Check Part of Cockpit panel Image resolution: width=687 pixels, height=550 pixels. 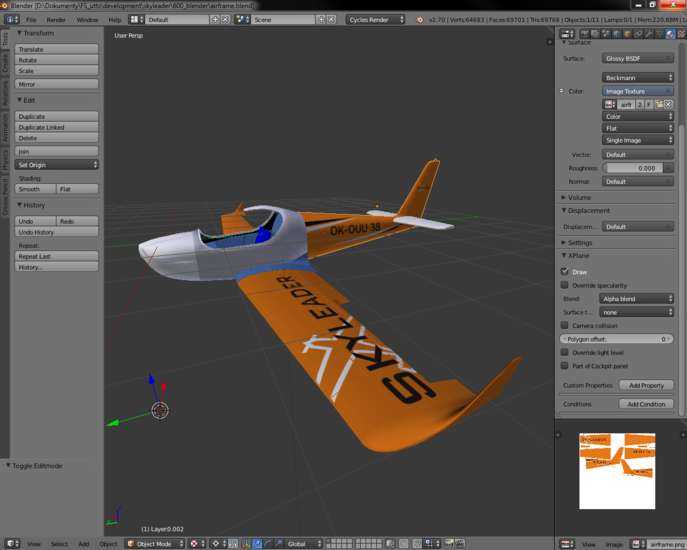(x=565, y=365)
